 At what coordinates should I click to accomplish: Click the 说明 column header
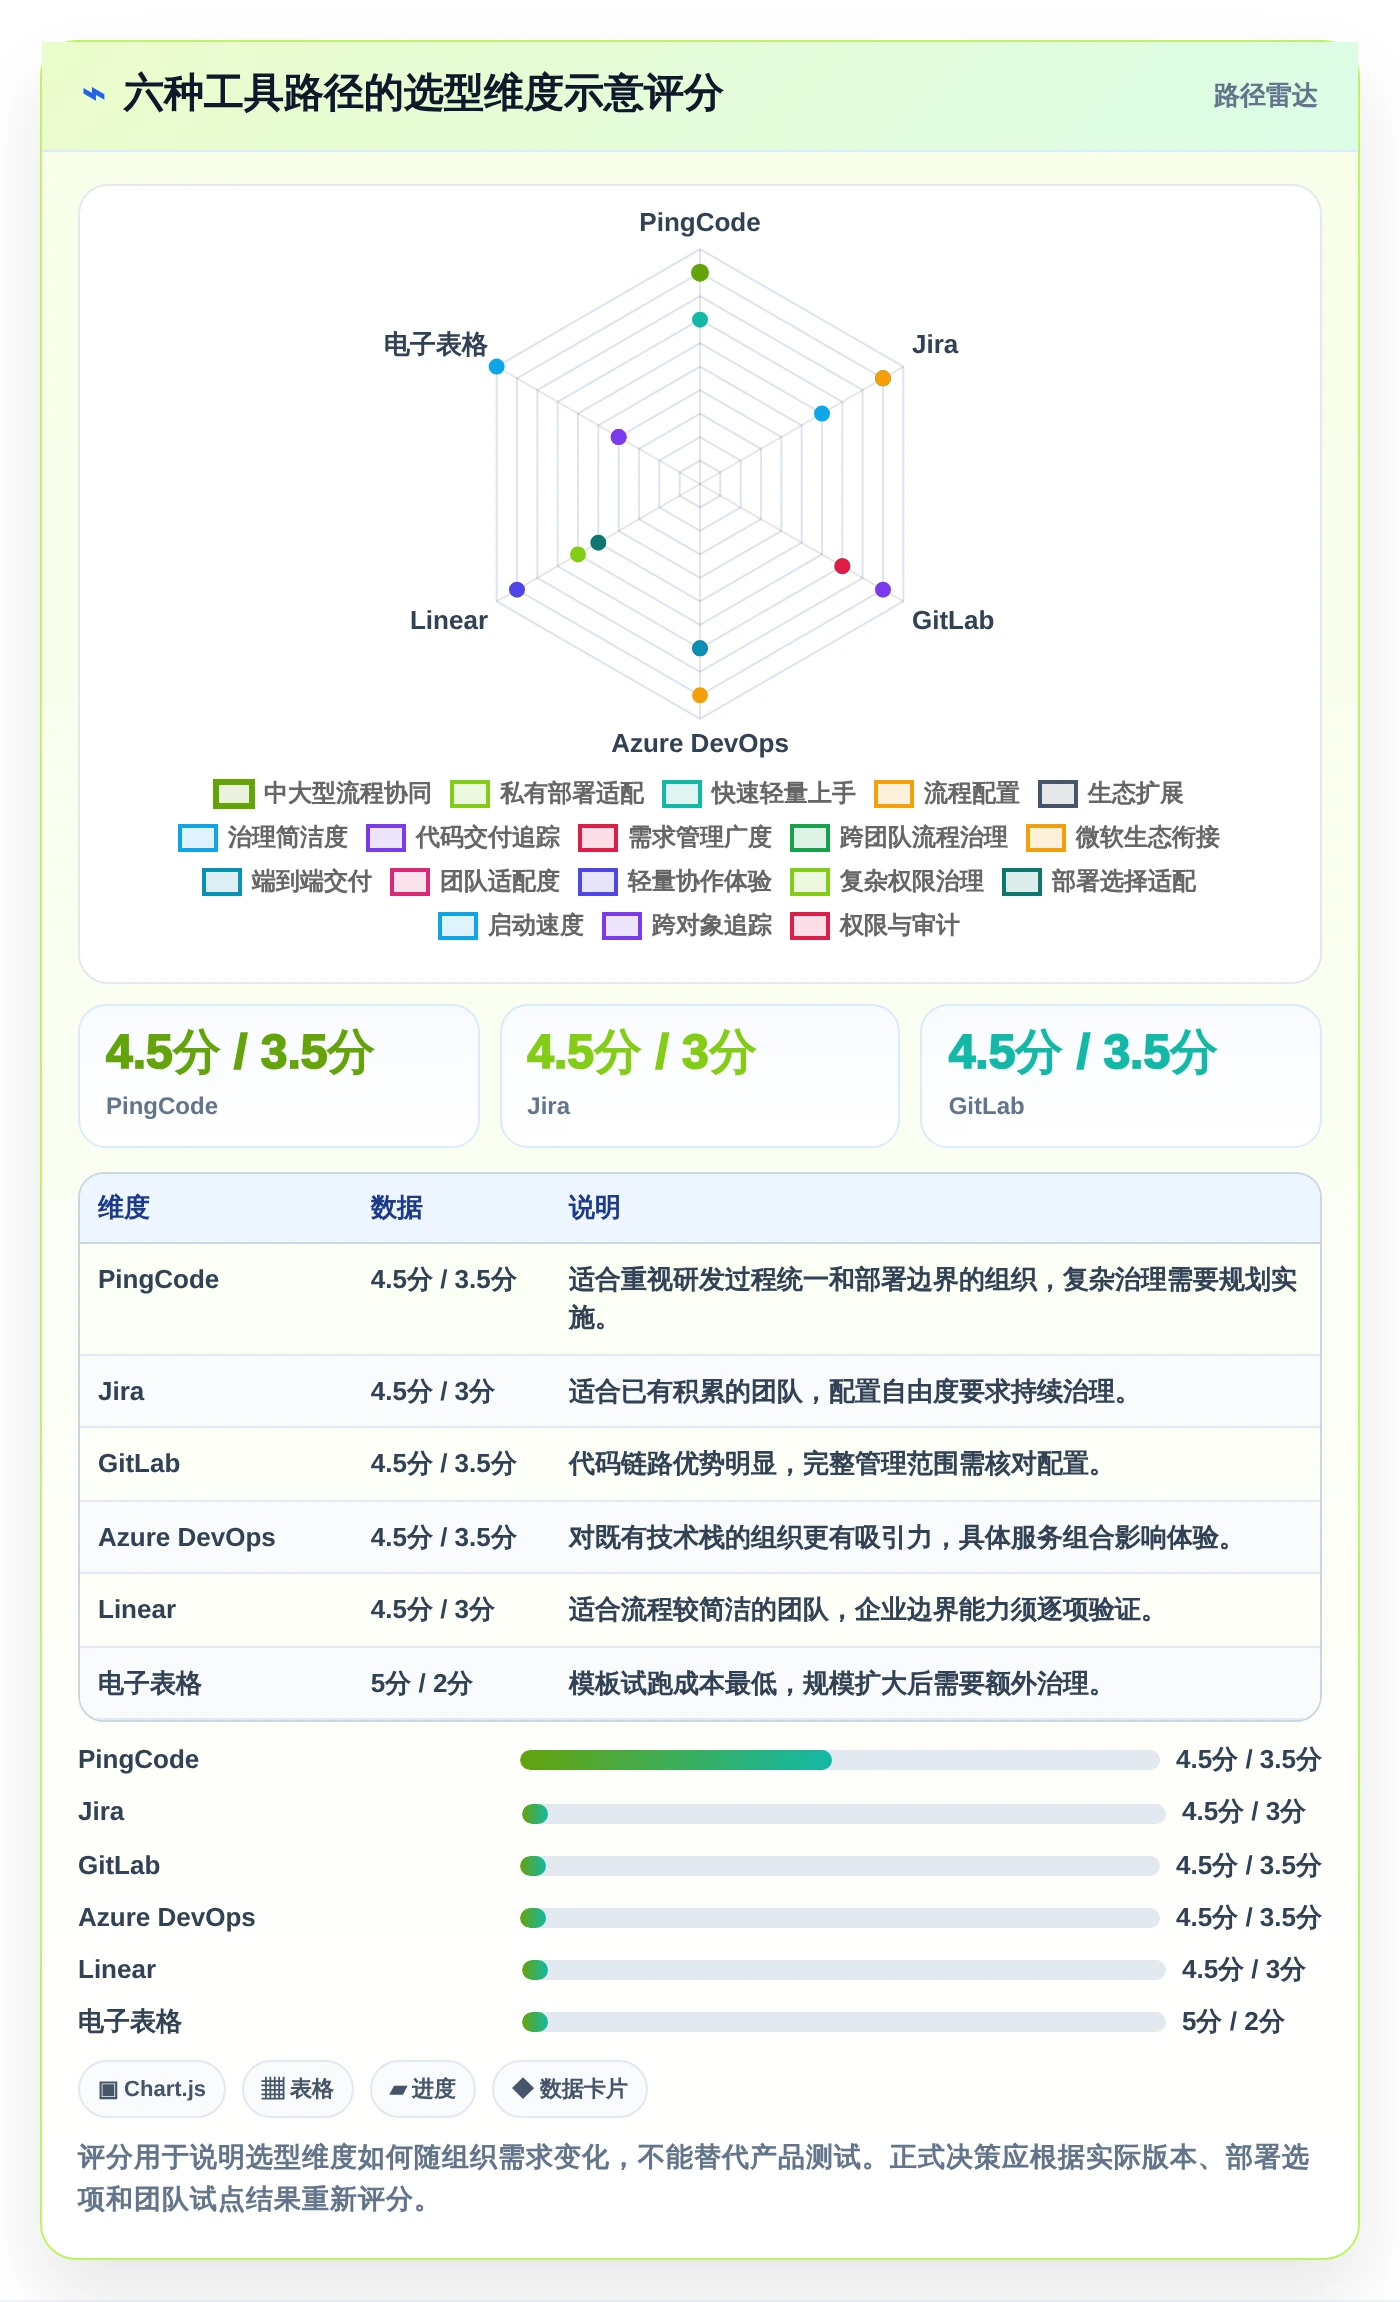(594, 1207)
